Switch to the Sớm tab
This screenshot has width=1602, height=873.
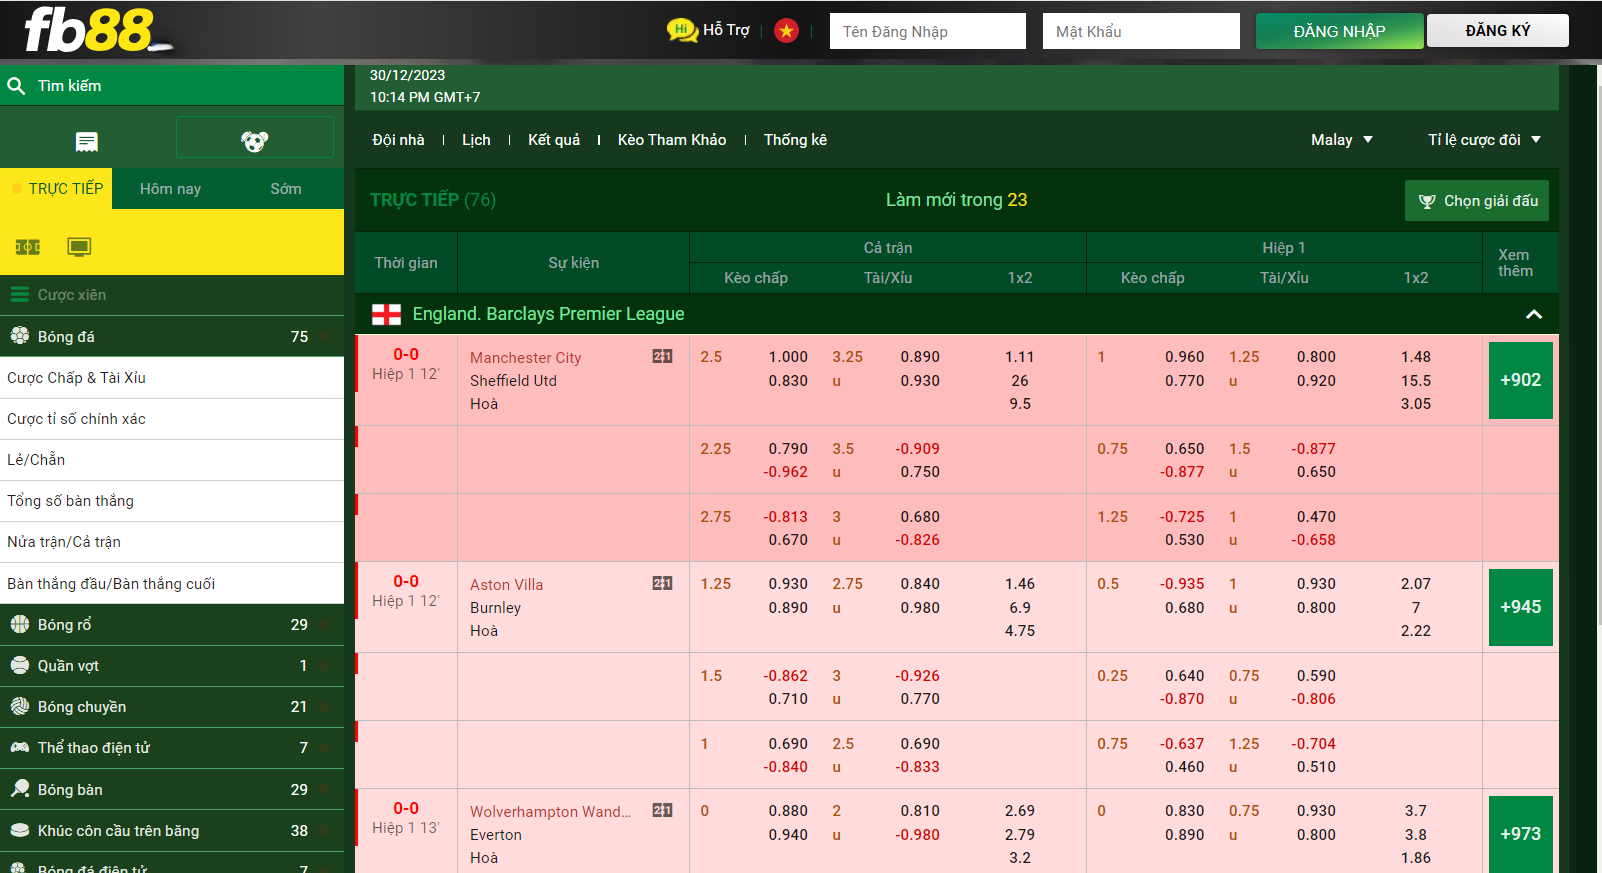285,189
